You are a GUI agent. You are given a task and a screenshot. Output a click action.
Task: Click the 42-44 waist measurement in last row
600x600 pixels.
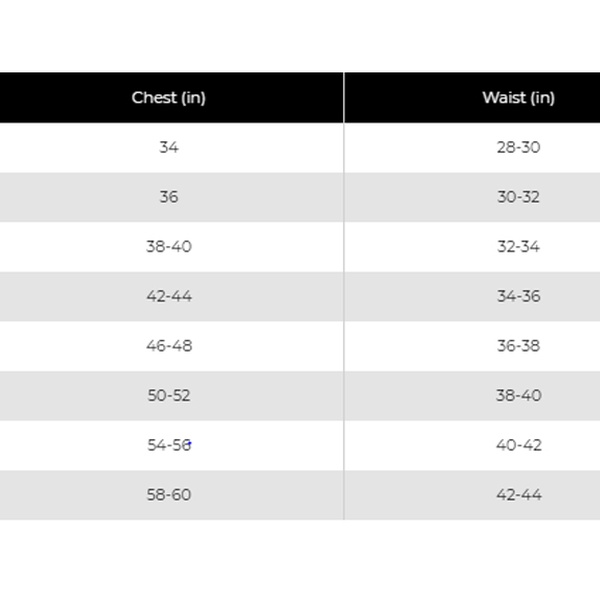pyautogui.click(x=519, y=495)
